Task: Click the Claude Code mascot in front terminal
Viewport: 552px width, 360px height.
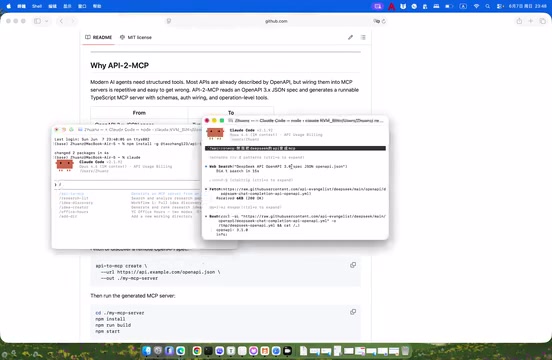Action: 215,133
